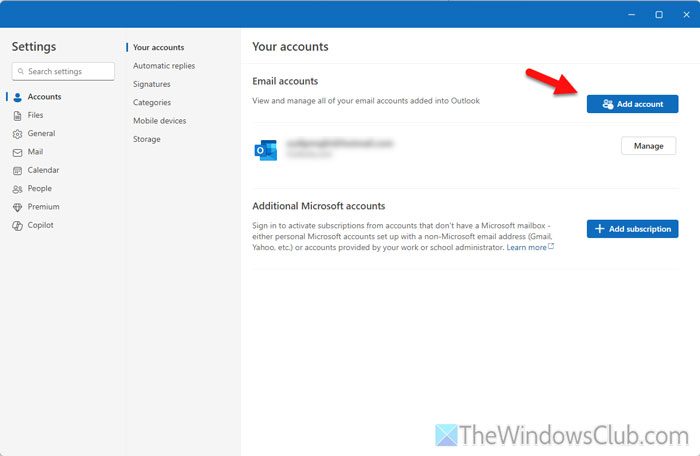Maximize the Settings window

point(659,15)
